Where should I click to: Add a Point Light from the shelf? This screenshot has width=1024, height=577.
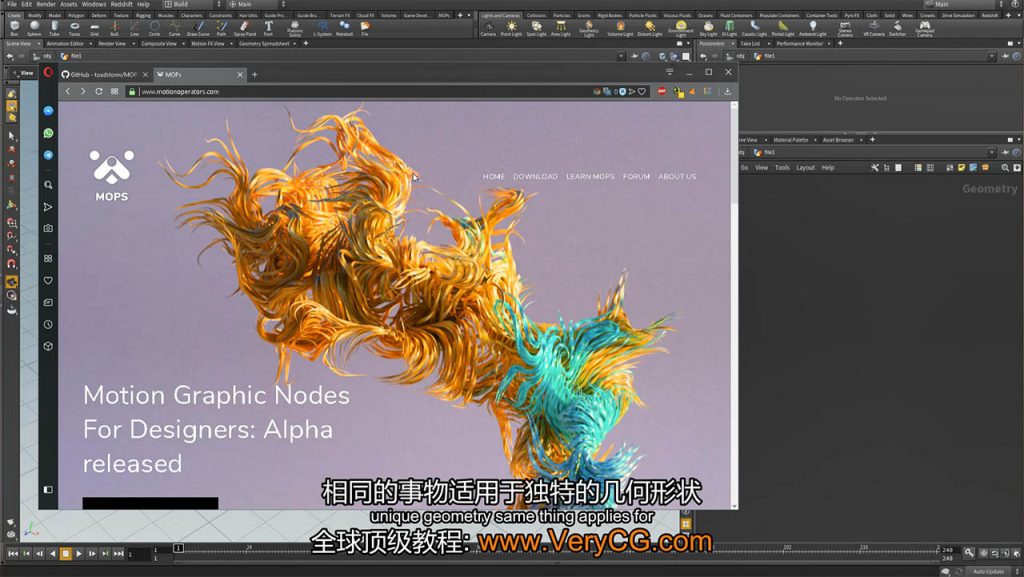click(x=511, y=28)
